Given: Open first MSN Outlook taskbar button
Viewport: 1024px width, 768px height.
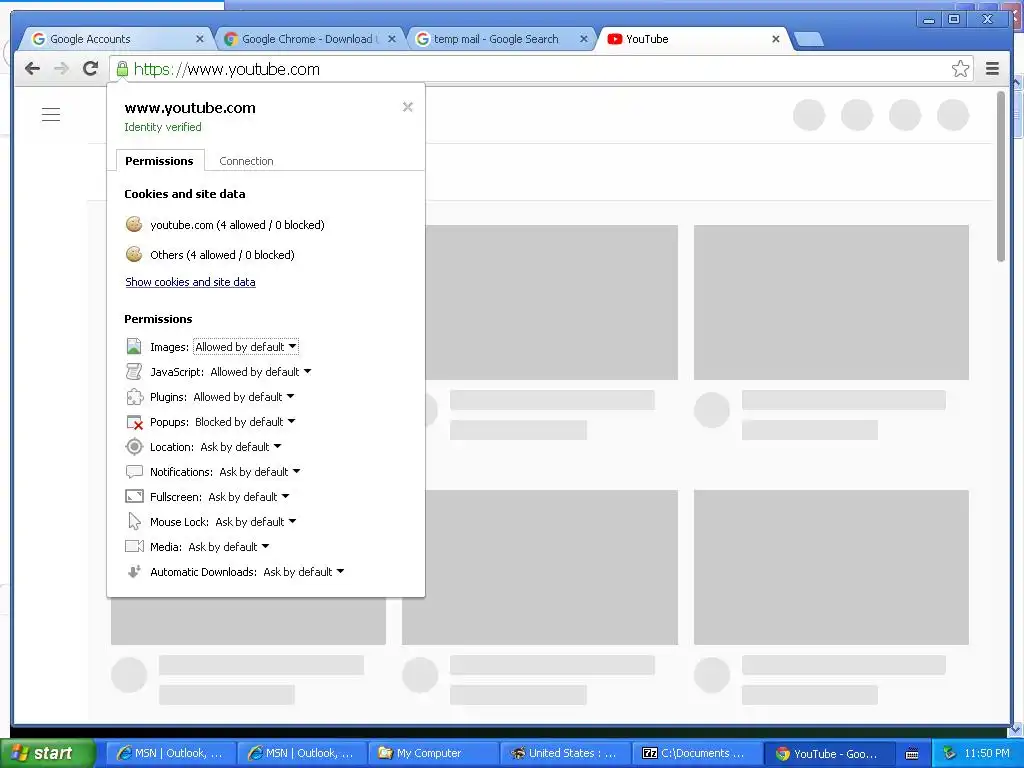Looking at the screenshot, I should point(170,753).
